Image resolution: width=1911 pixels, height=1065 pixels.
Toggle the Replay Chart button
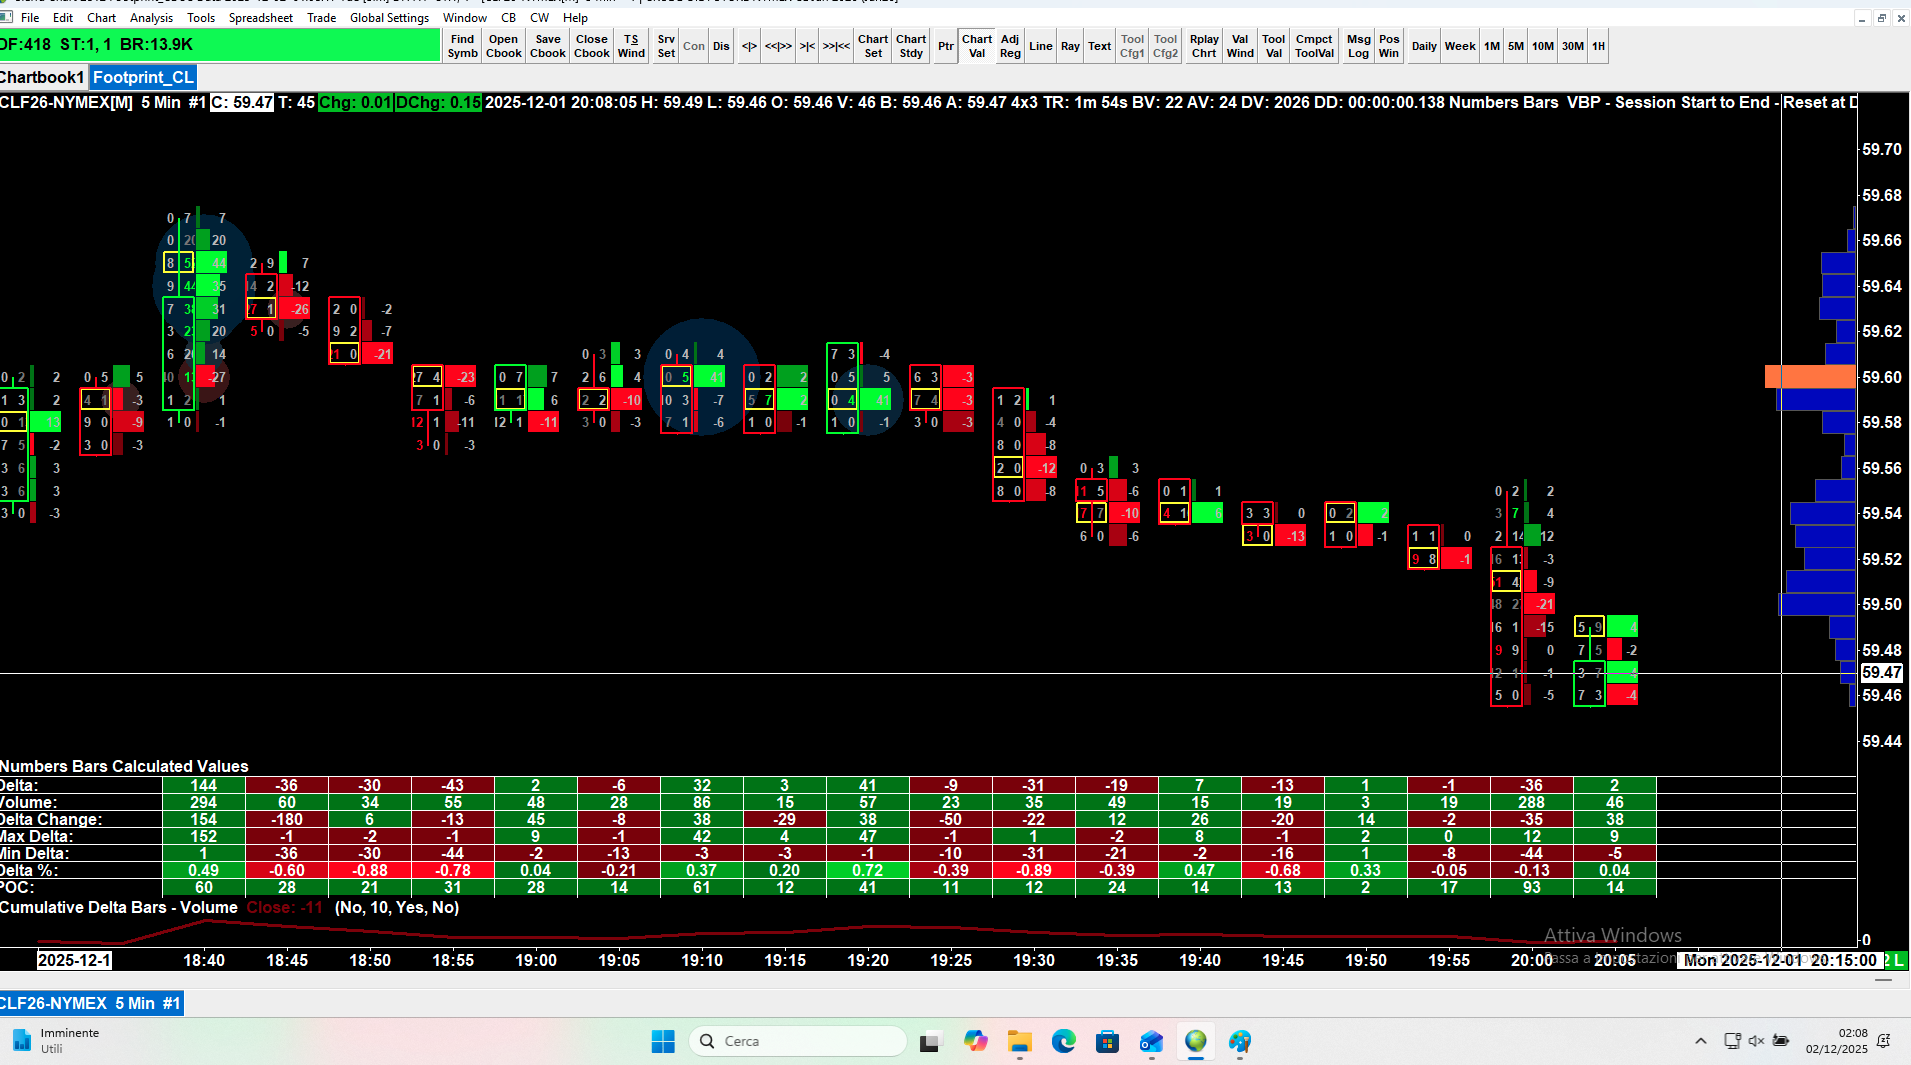click(x=1204, y=46)
